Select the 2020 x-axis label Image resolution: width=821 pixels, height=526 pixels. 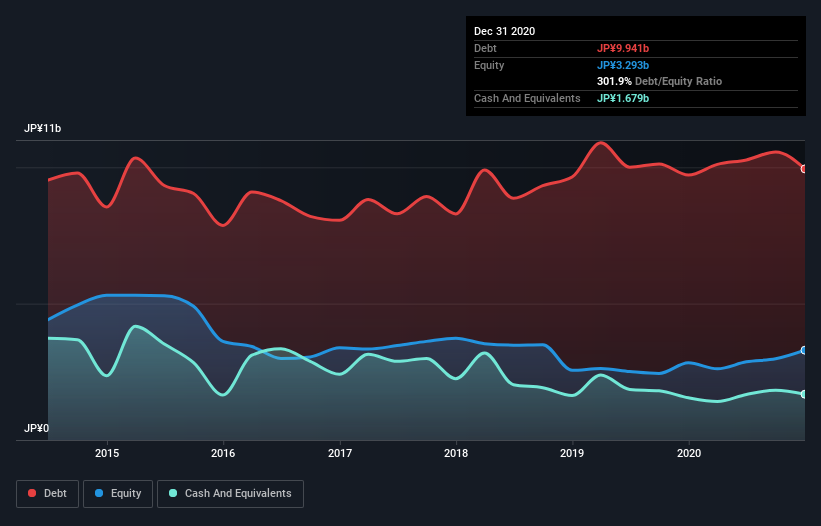point(689,453)
